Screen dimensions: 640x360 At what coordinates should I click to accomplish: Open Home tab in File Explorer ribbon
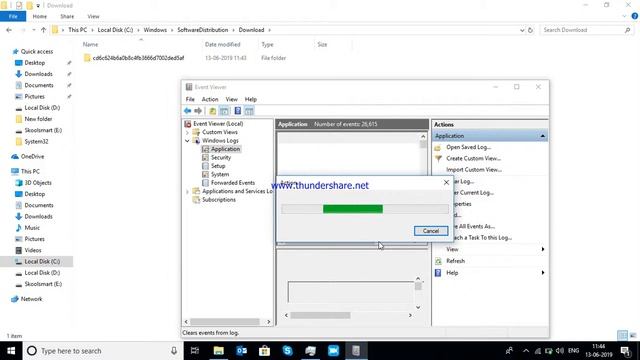pyautogui.click(x=40, y=16)
